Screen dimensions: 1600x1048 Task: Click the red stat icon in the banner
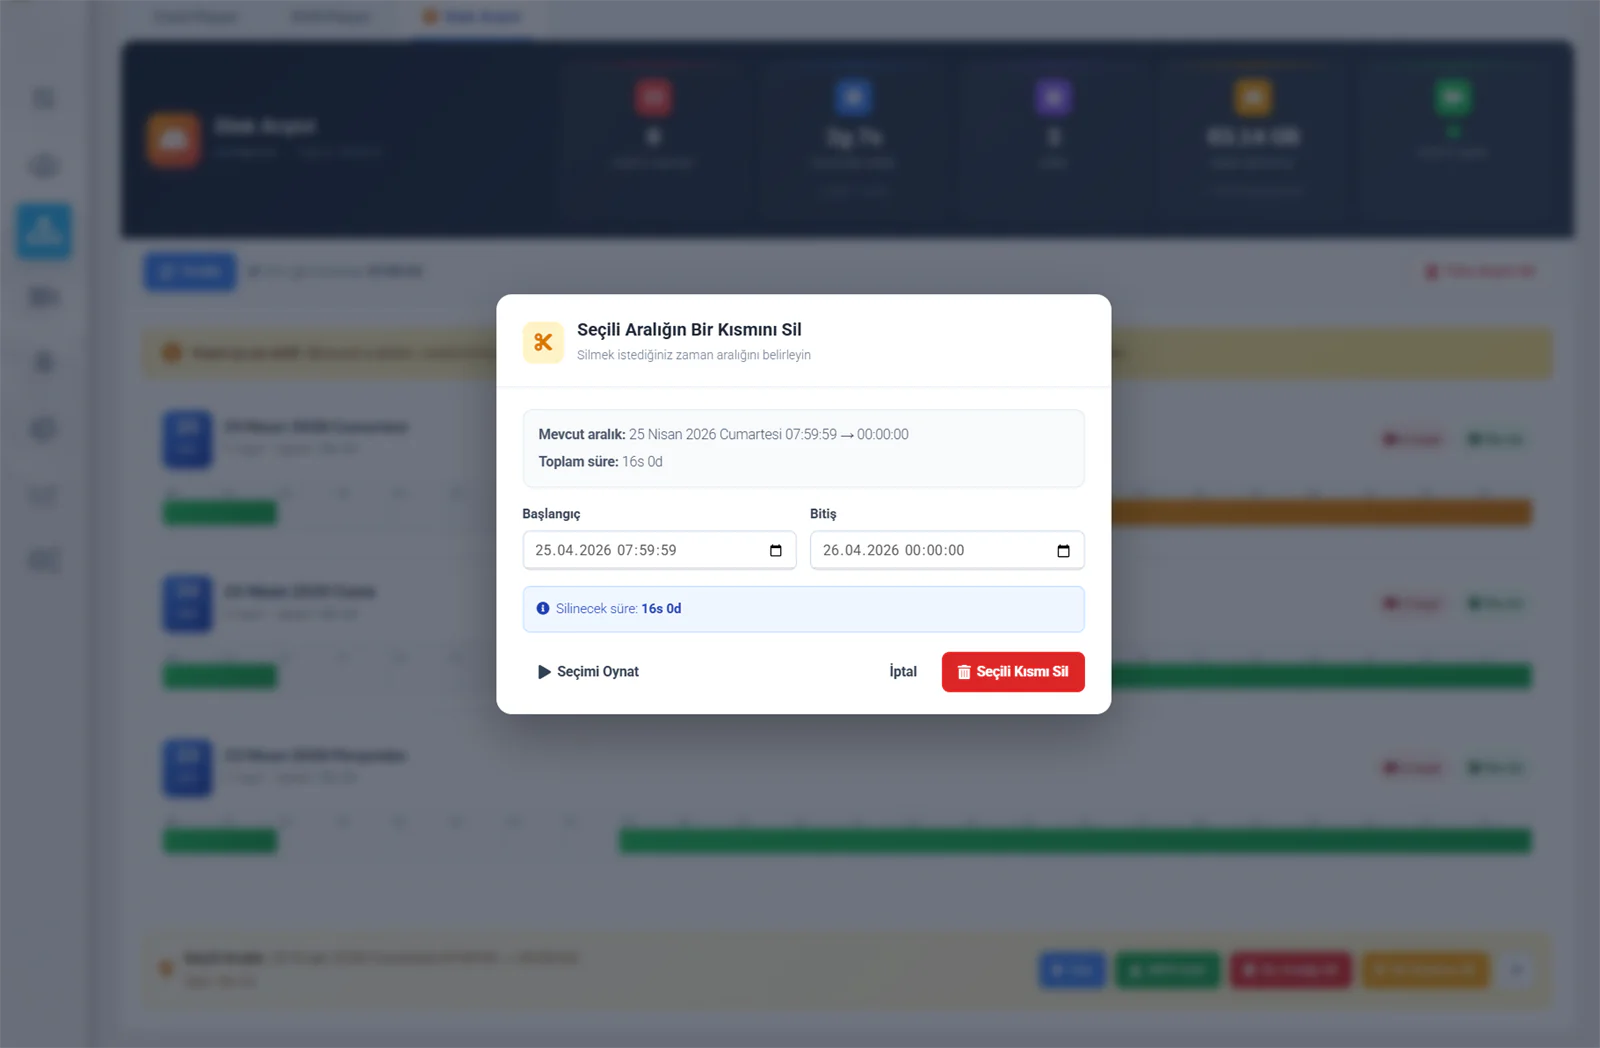point(653,97)
